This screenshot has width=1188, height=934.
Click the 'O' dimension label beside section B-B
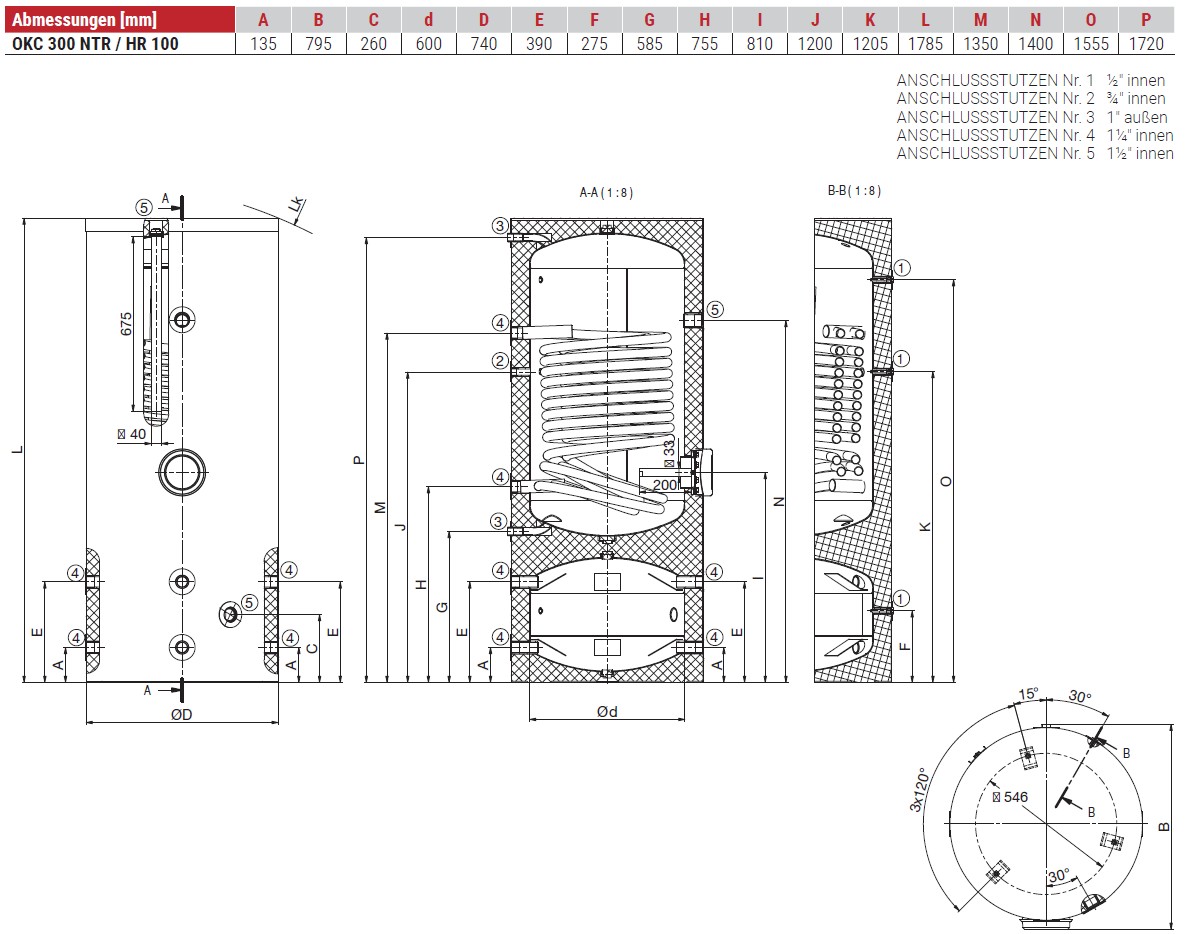coord(946,482)
